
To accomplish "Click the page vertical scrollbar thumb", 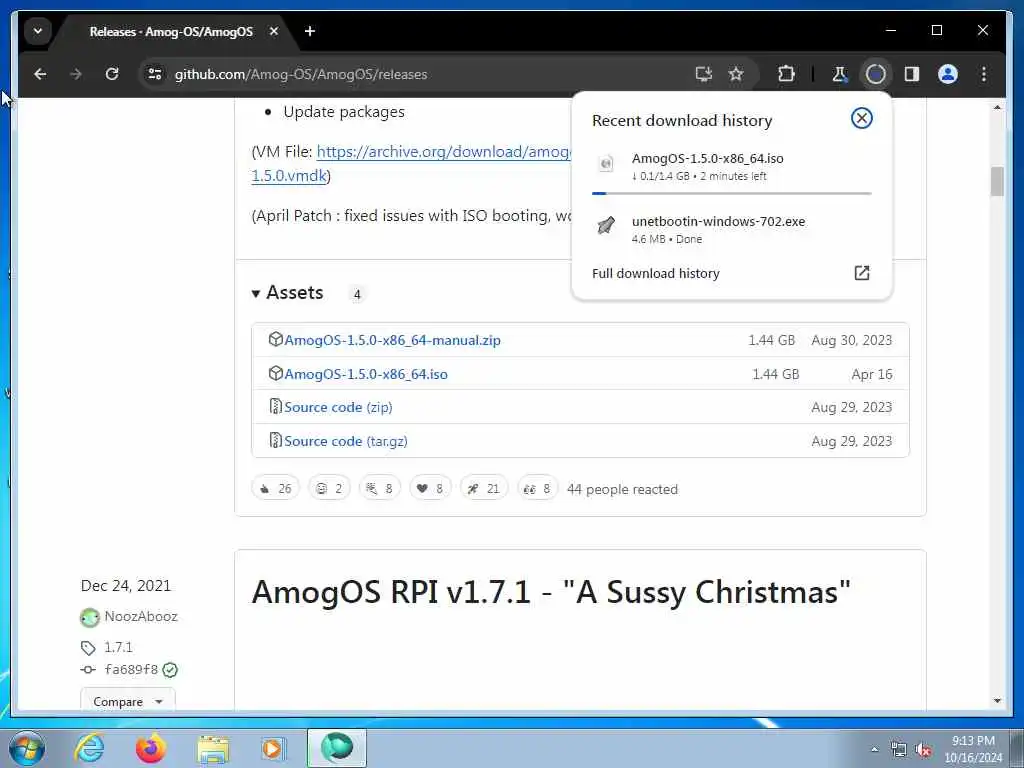I will [997, 182].
